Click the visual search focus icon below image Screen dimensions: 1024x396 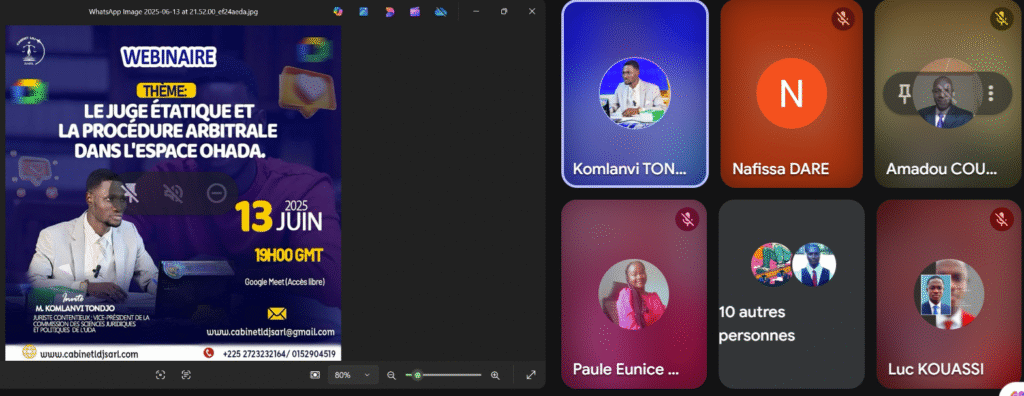coord(161,375)
